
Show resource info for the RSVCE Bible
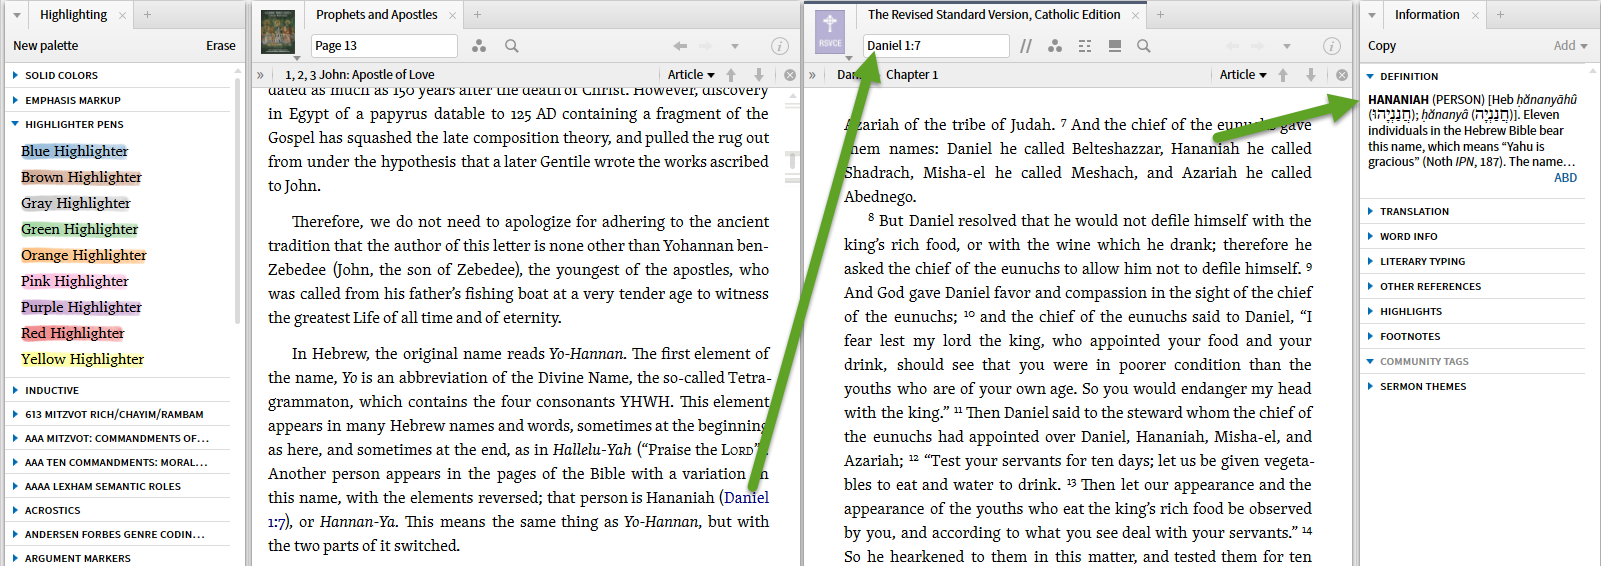1332,46
